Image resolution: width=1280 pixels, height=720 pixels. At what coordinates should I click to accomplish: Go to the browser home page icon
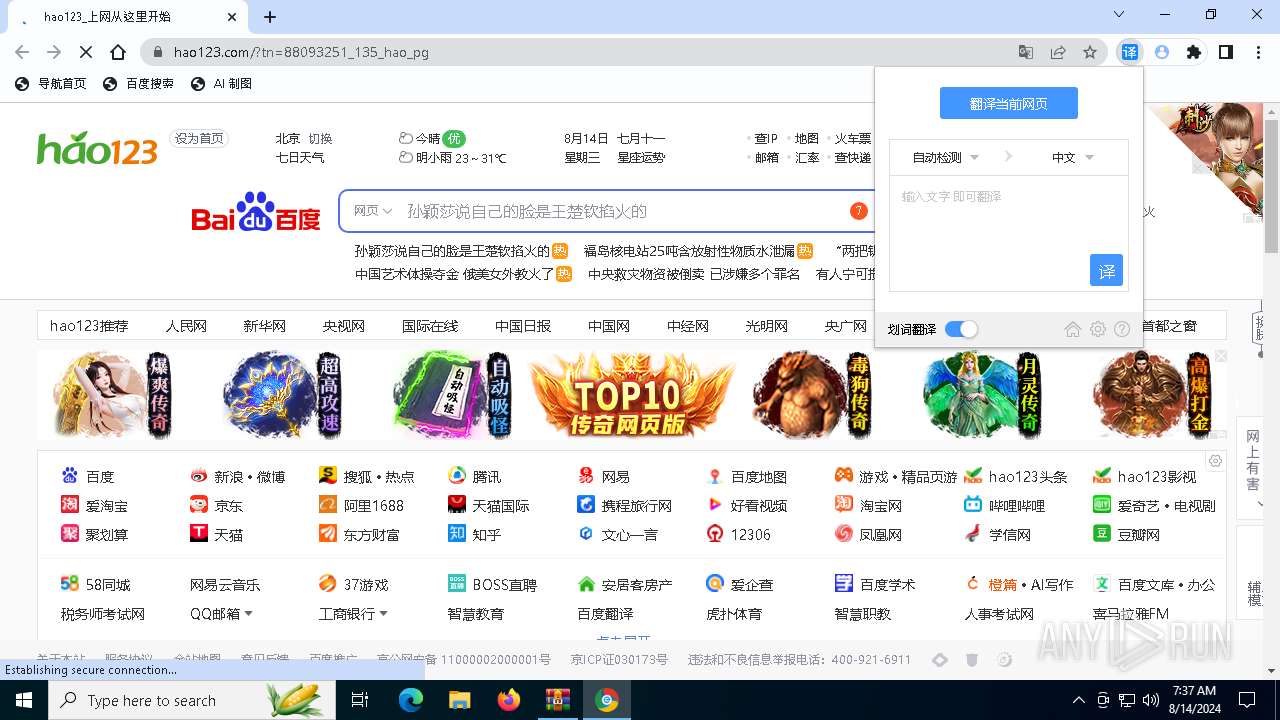click(118, 52)
